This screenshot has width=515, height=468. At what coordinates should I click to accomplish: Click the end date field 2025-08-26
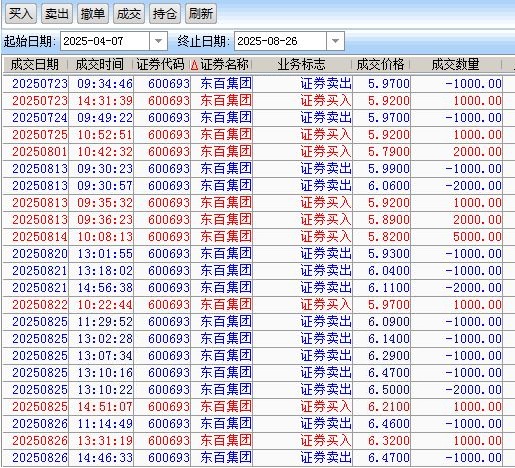tap(281, 41)
